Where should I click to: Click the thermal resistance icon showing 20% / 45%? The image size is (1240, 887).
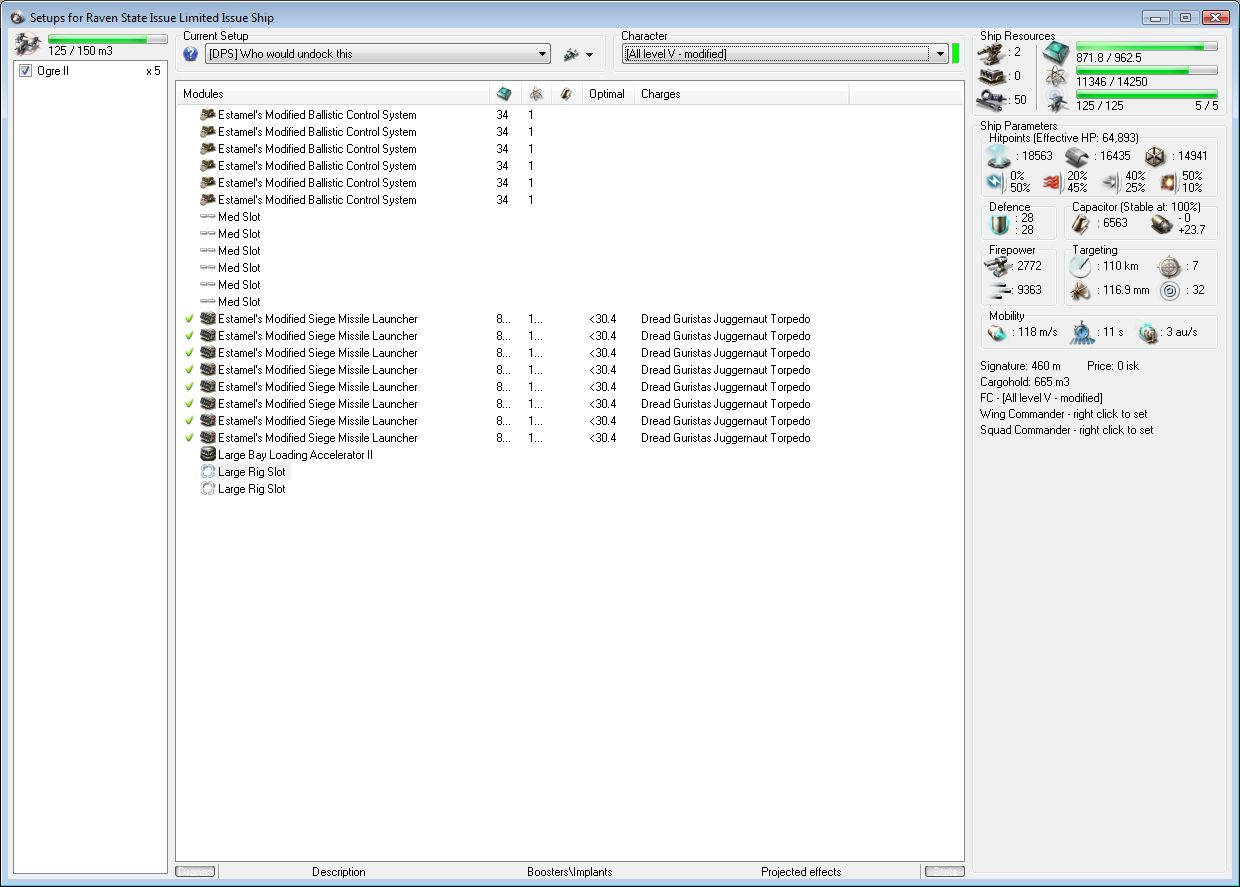(x=1052, y=182)
